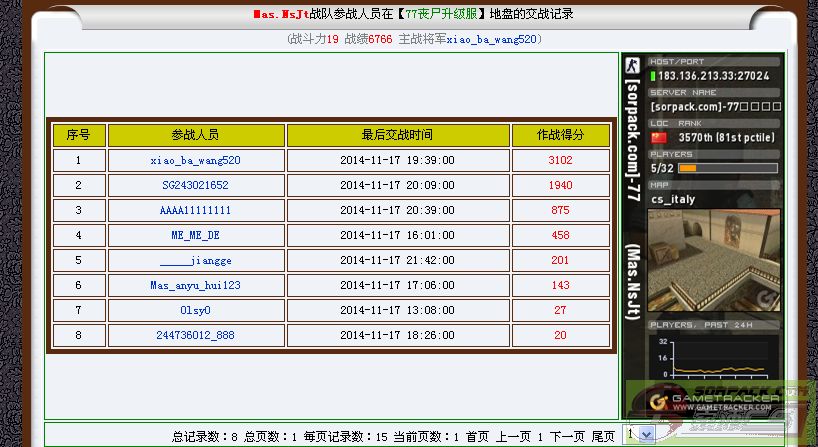The width and height of the screenshot is (818, 447).
Task: Click the China flag icon
Action: 659,138
